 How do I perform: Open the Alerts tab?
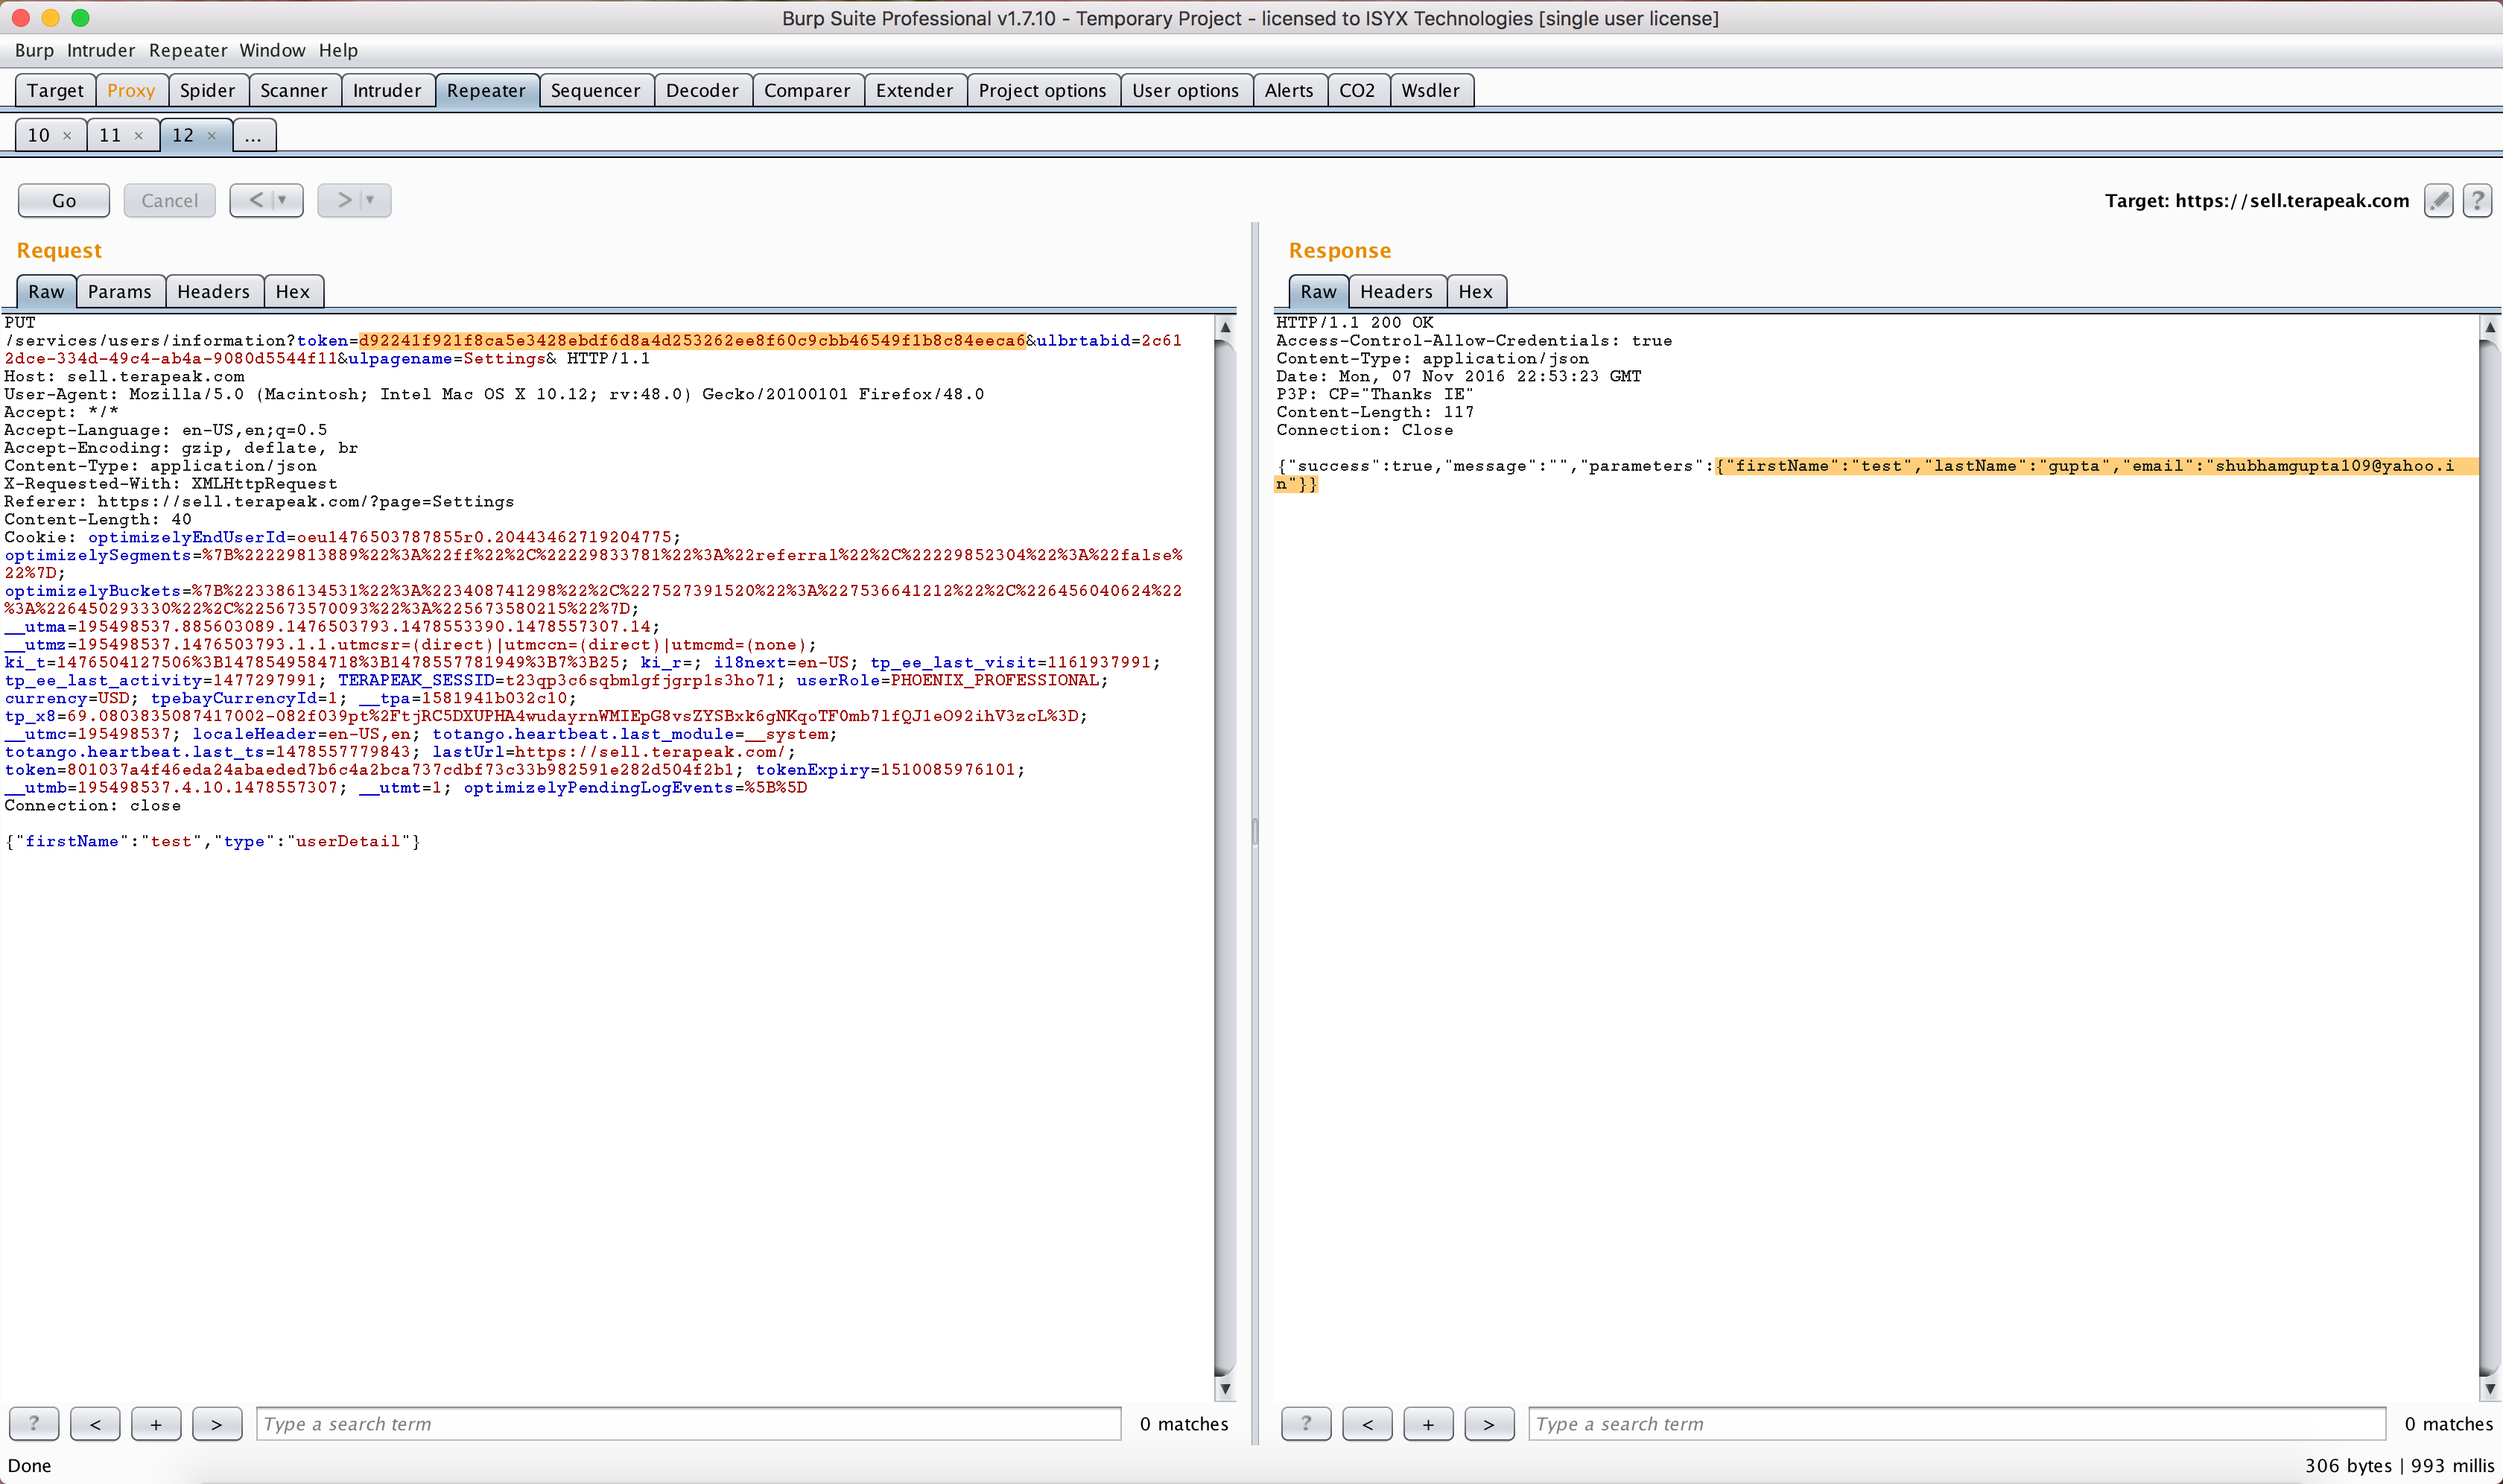pos(1289,90)
